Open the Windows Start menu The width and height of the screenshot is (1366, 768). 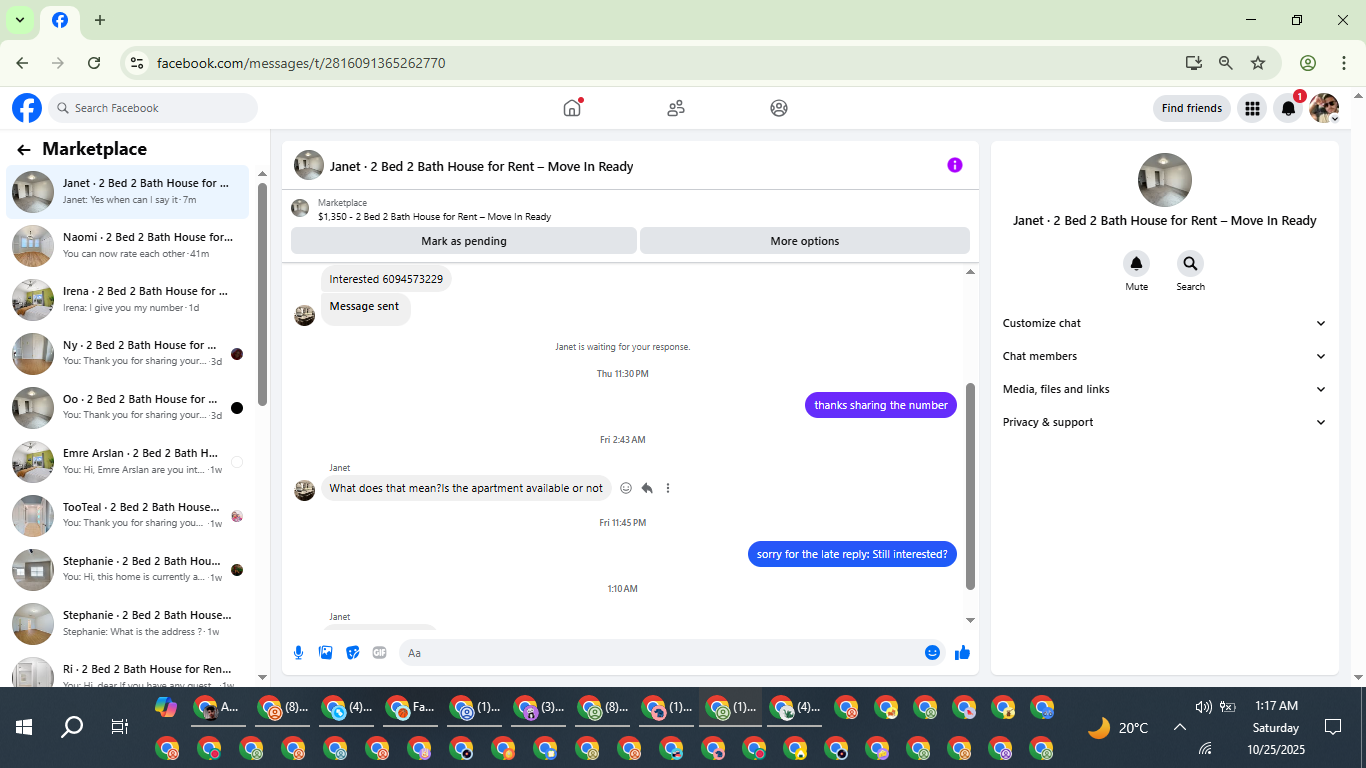[24, 727]
